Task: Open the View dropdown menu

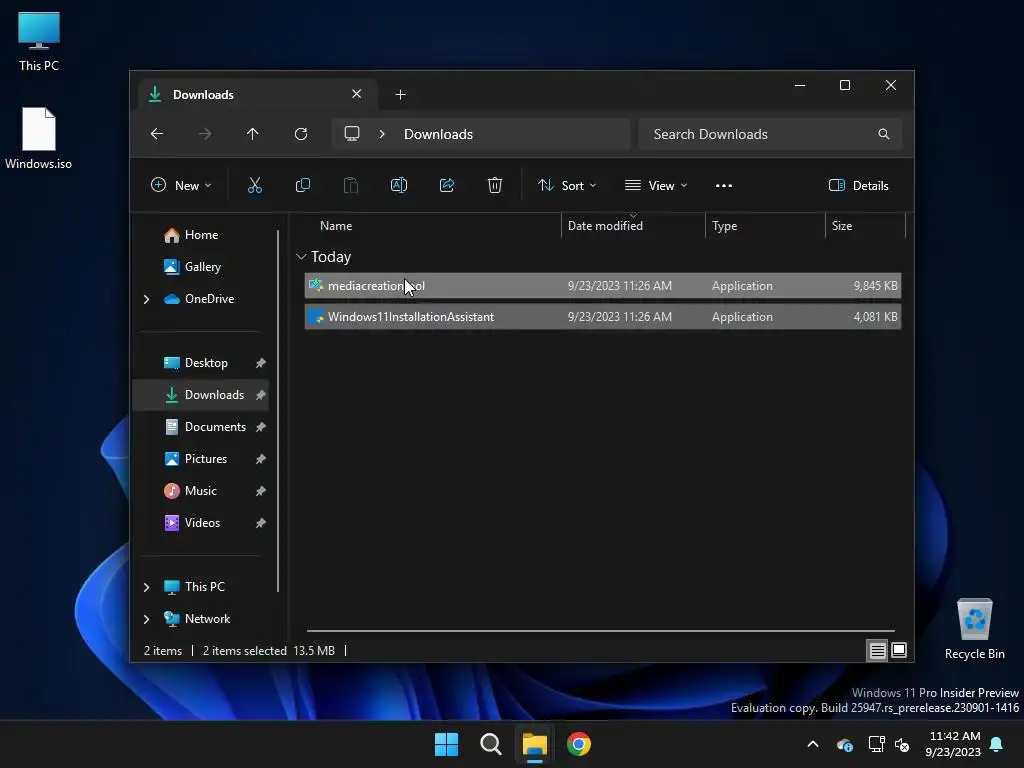Action: point(656,185)
